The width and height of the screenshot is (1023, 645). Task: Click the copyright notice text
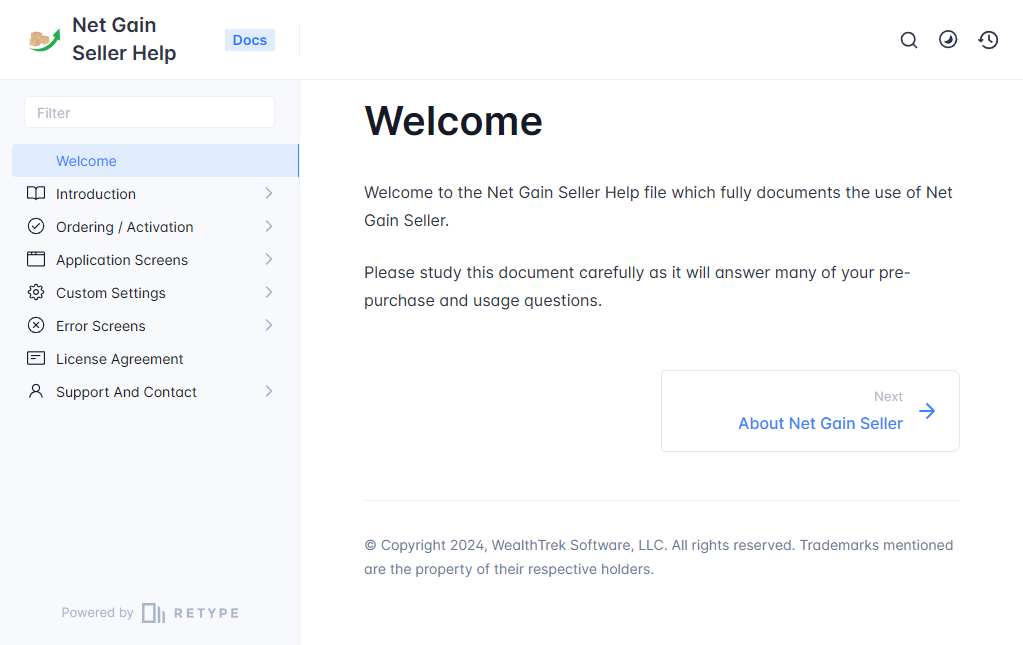coord(658,557)
